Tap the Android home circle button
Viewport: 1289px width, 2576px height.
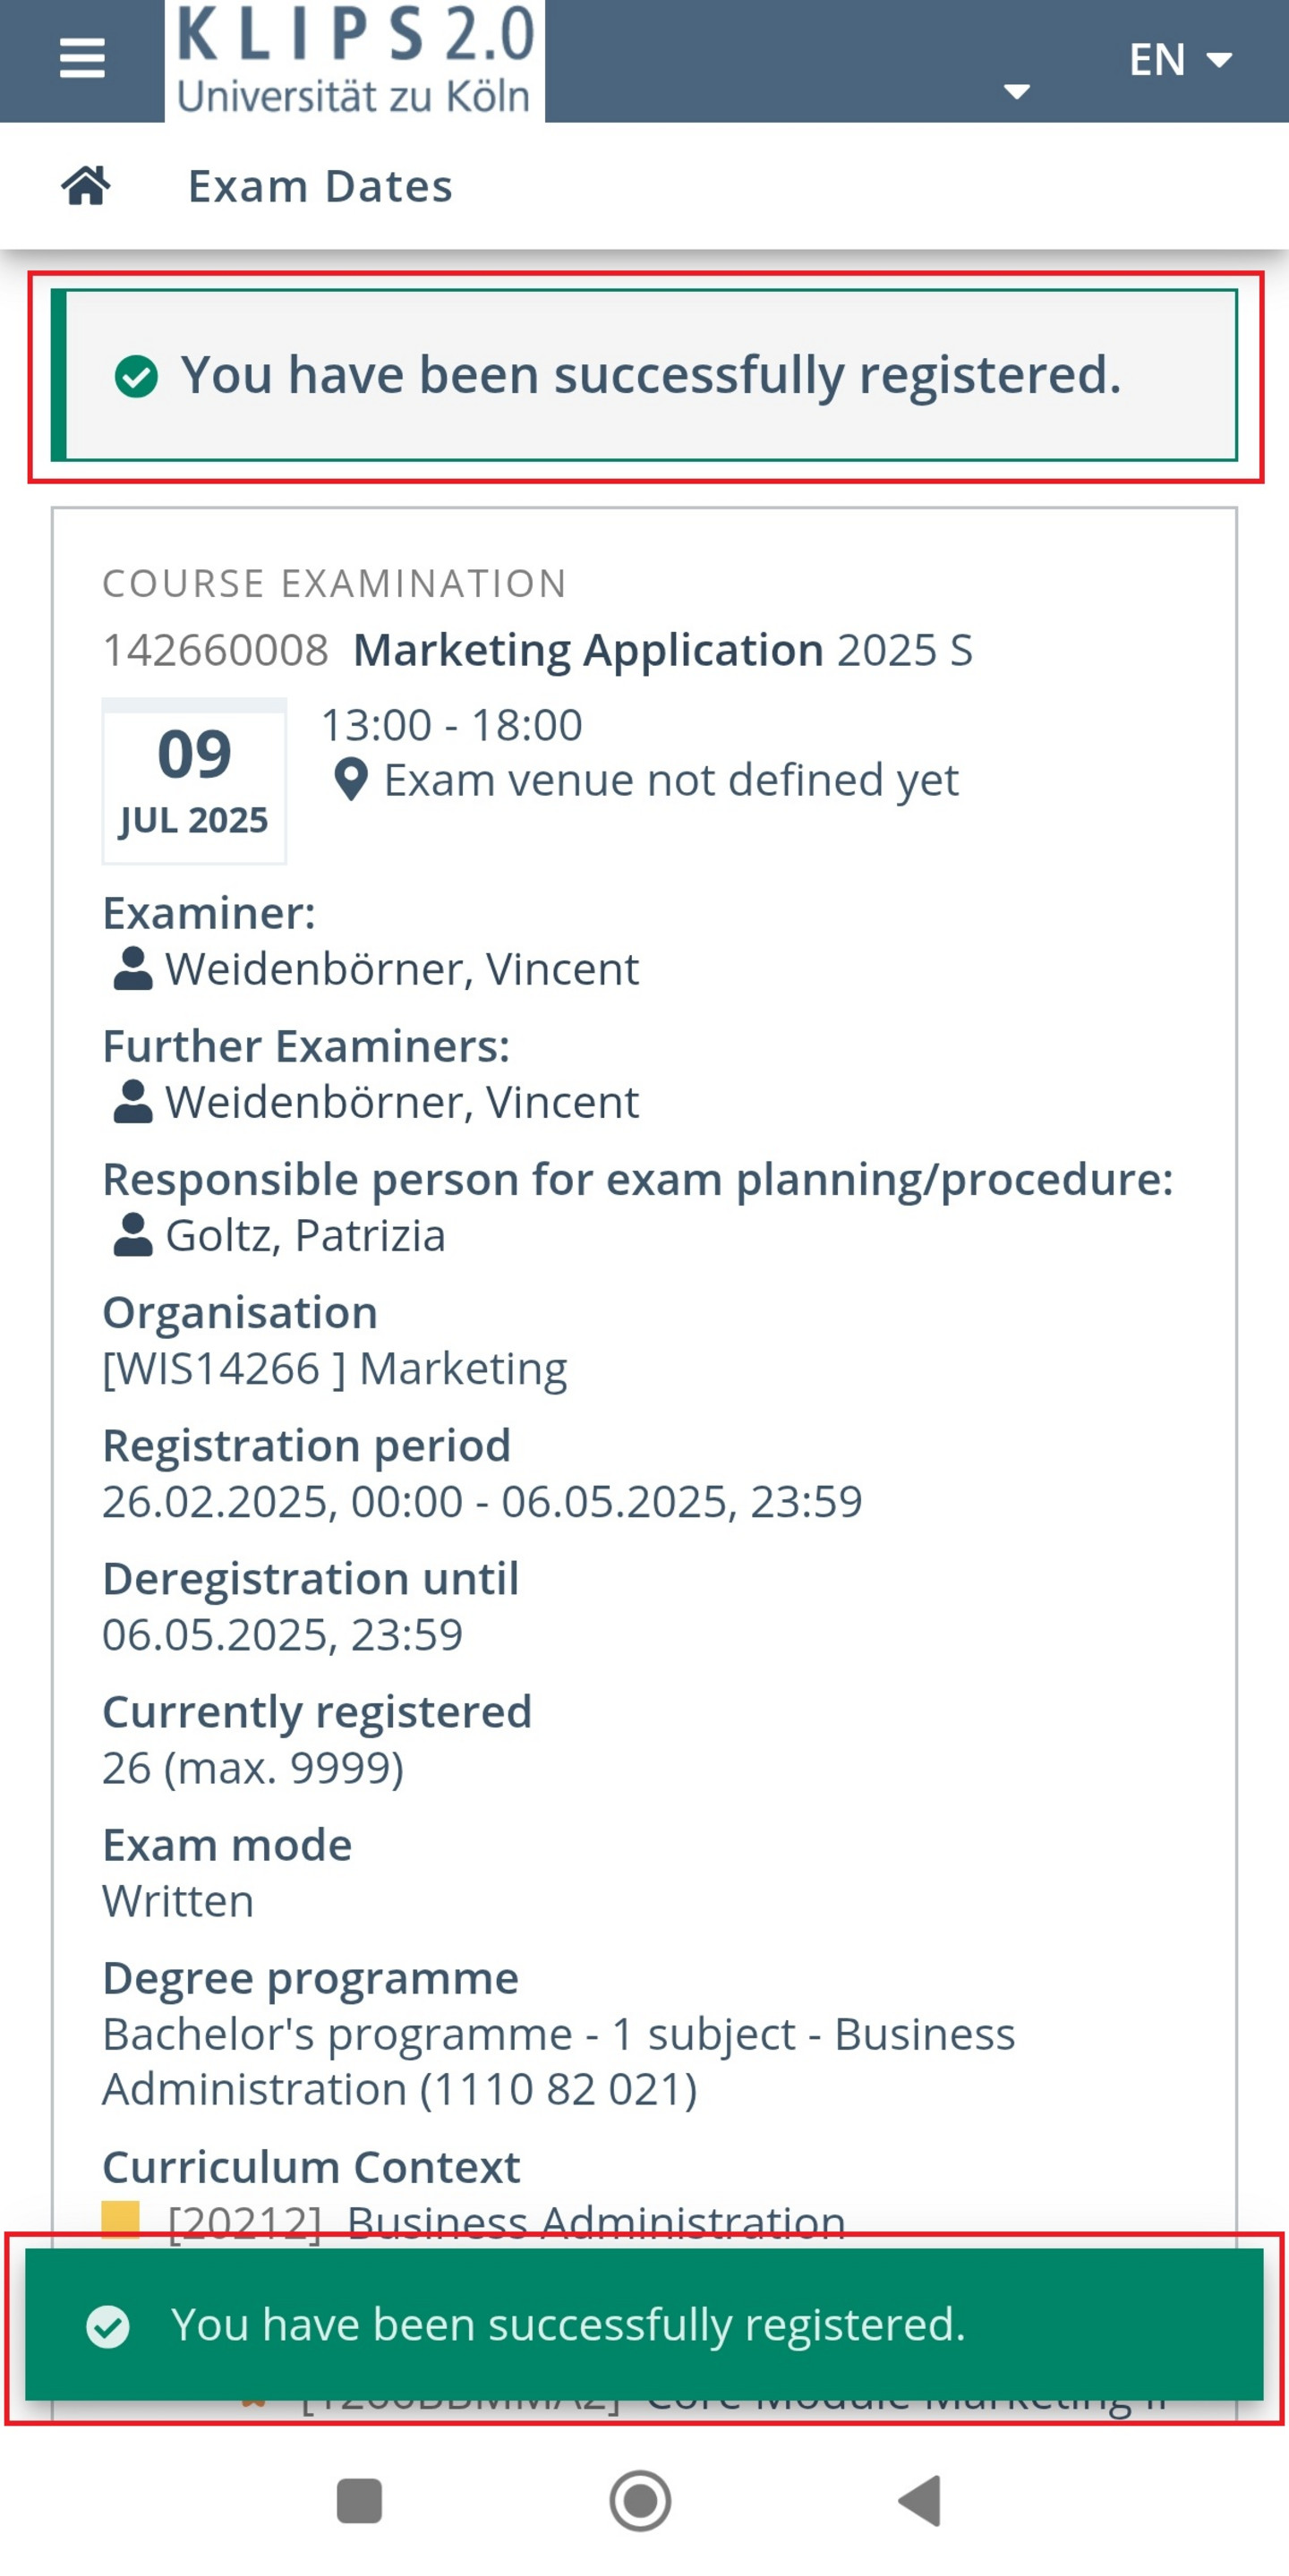pyautogui.click(x=640, y=2502)
